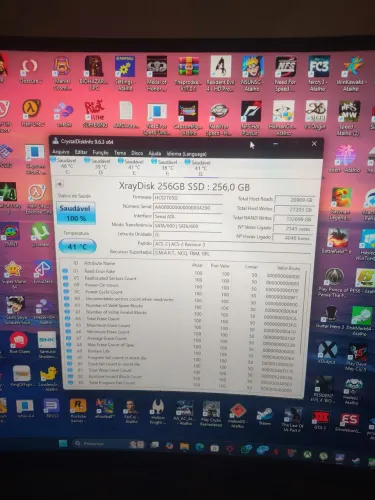This screenshot has height=500, width=375.
Task: Open the Função menu
Action: click(100, 152)
